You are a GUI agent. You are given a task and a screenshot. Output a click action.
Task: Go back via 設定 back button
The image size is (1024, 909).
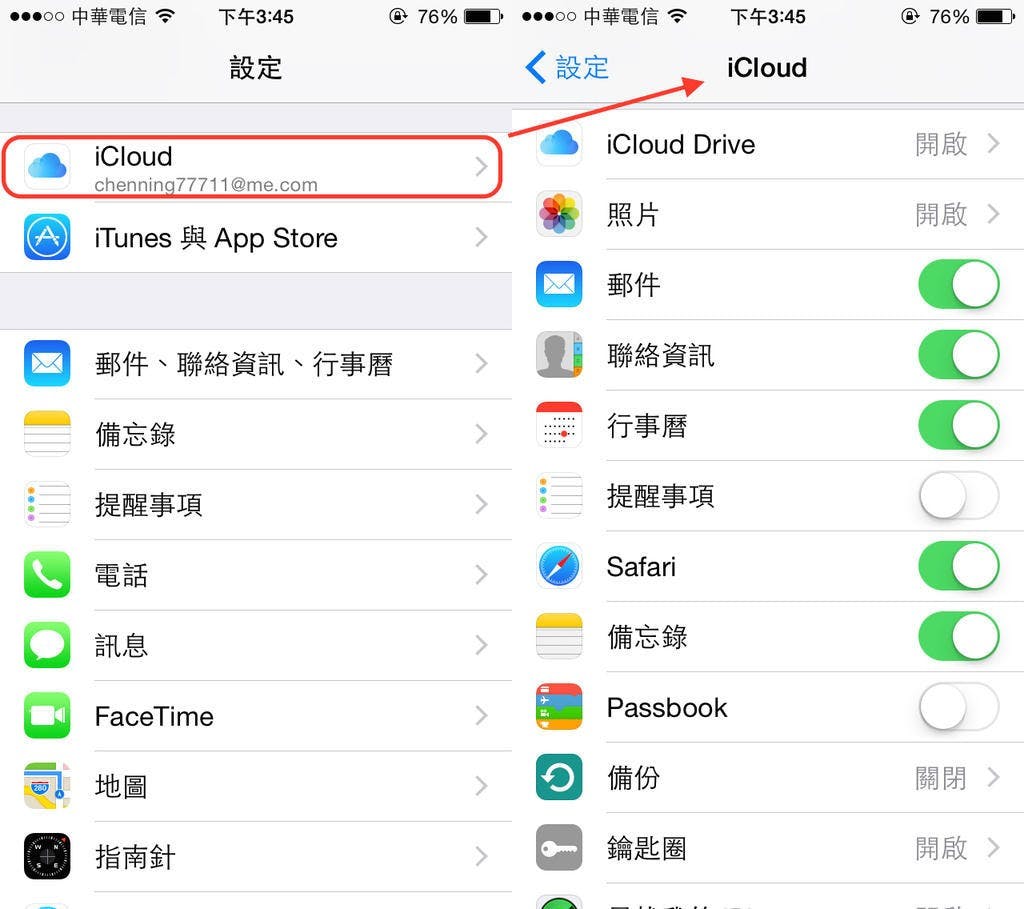tap(567, 67)
